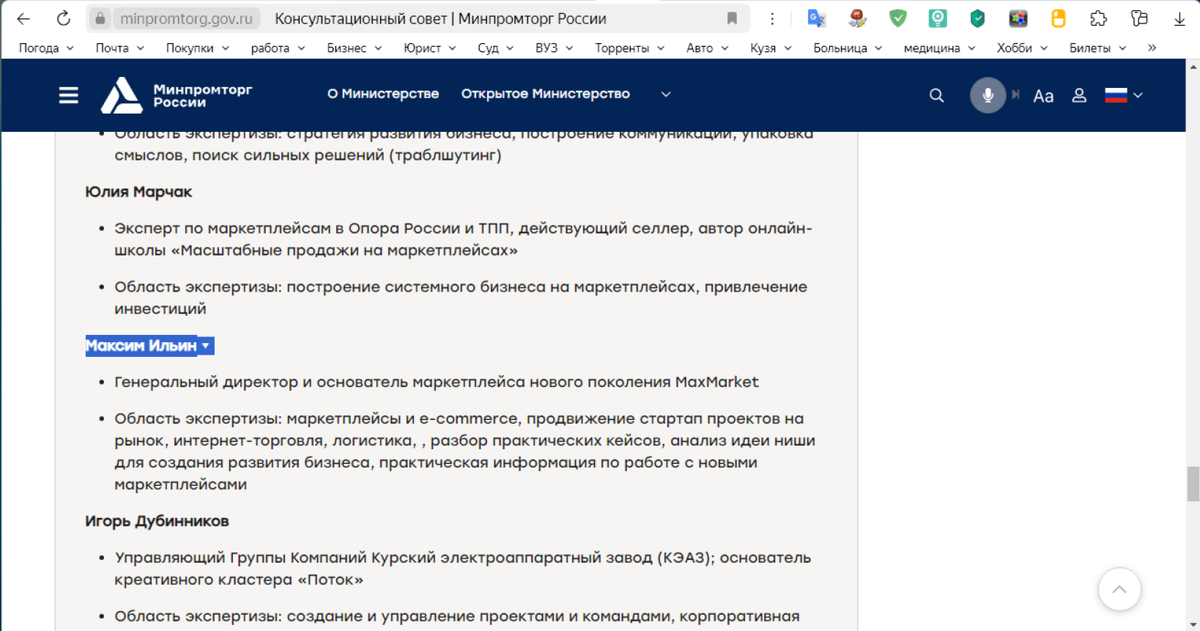Click the Минпромторг России logo
Image resolution: width=1200 pixels, height=631 pixels.
point(176,95)
